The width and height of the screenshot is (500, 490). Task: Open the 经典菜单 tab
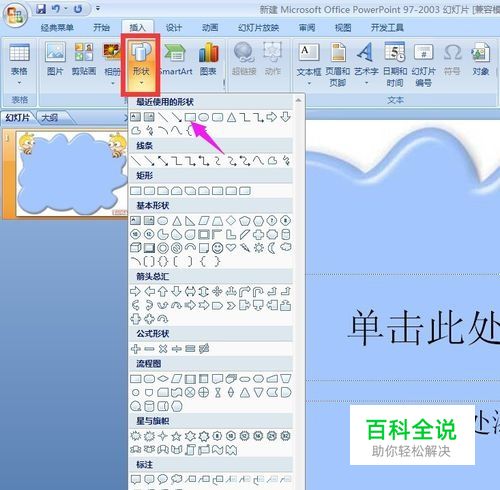57,27
